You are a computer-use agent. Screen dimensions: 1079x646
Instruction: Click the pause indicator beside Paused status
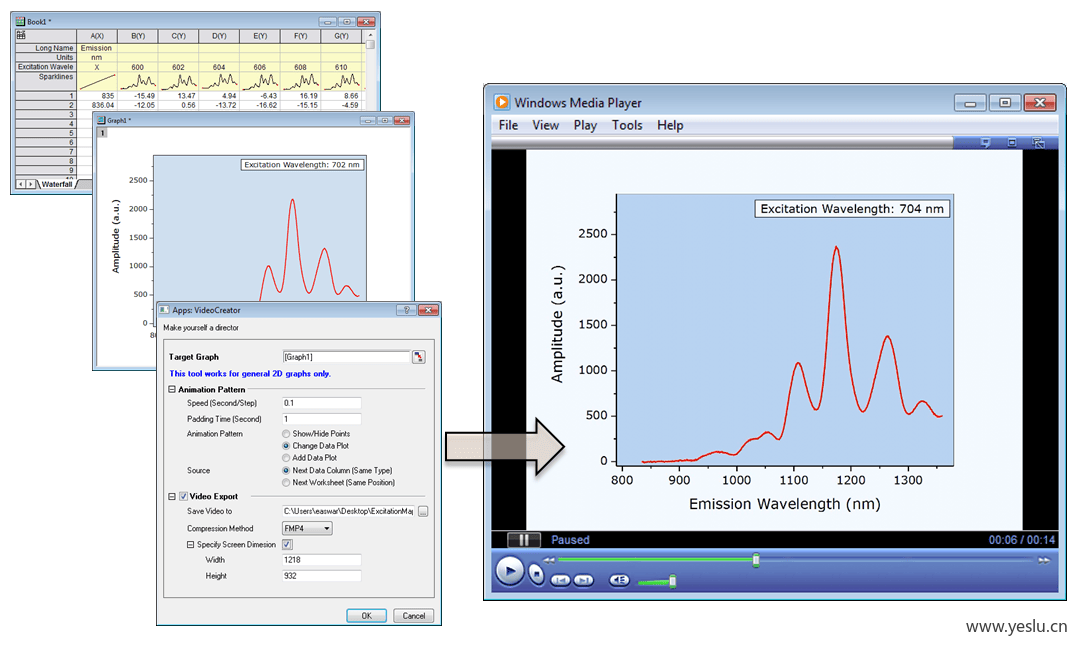(523, 540)
